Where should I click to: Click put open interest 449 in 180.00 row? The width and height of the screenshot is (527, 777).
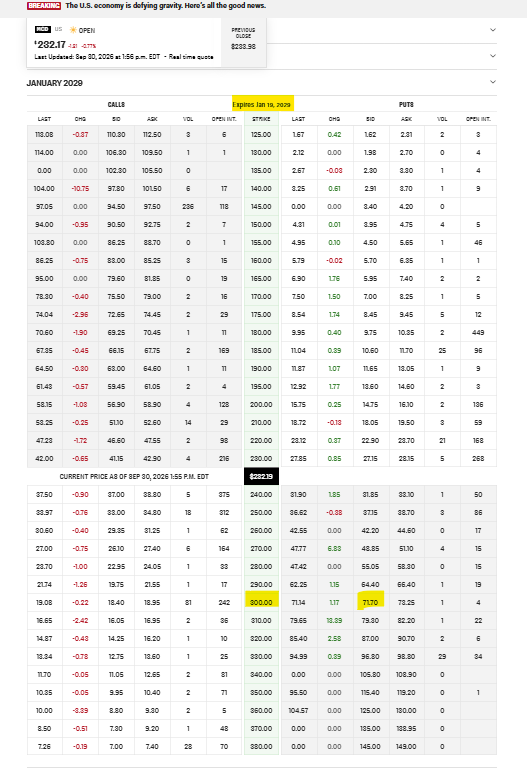478,333
